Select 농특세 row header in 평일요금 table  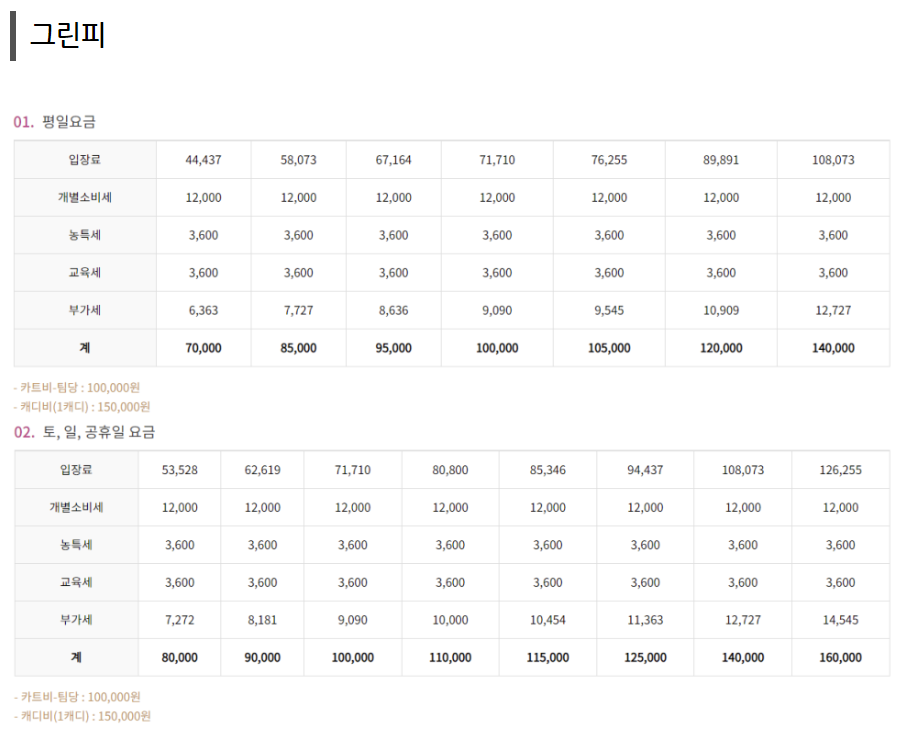coord(85,235)
